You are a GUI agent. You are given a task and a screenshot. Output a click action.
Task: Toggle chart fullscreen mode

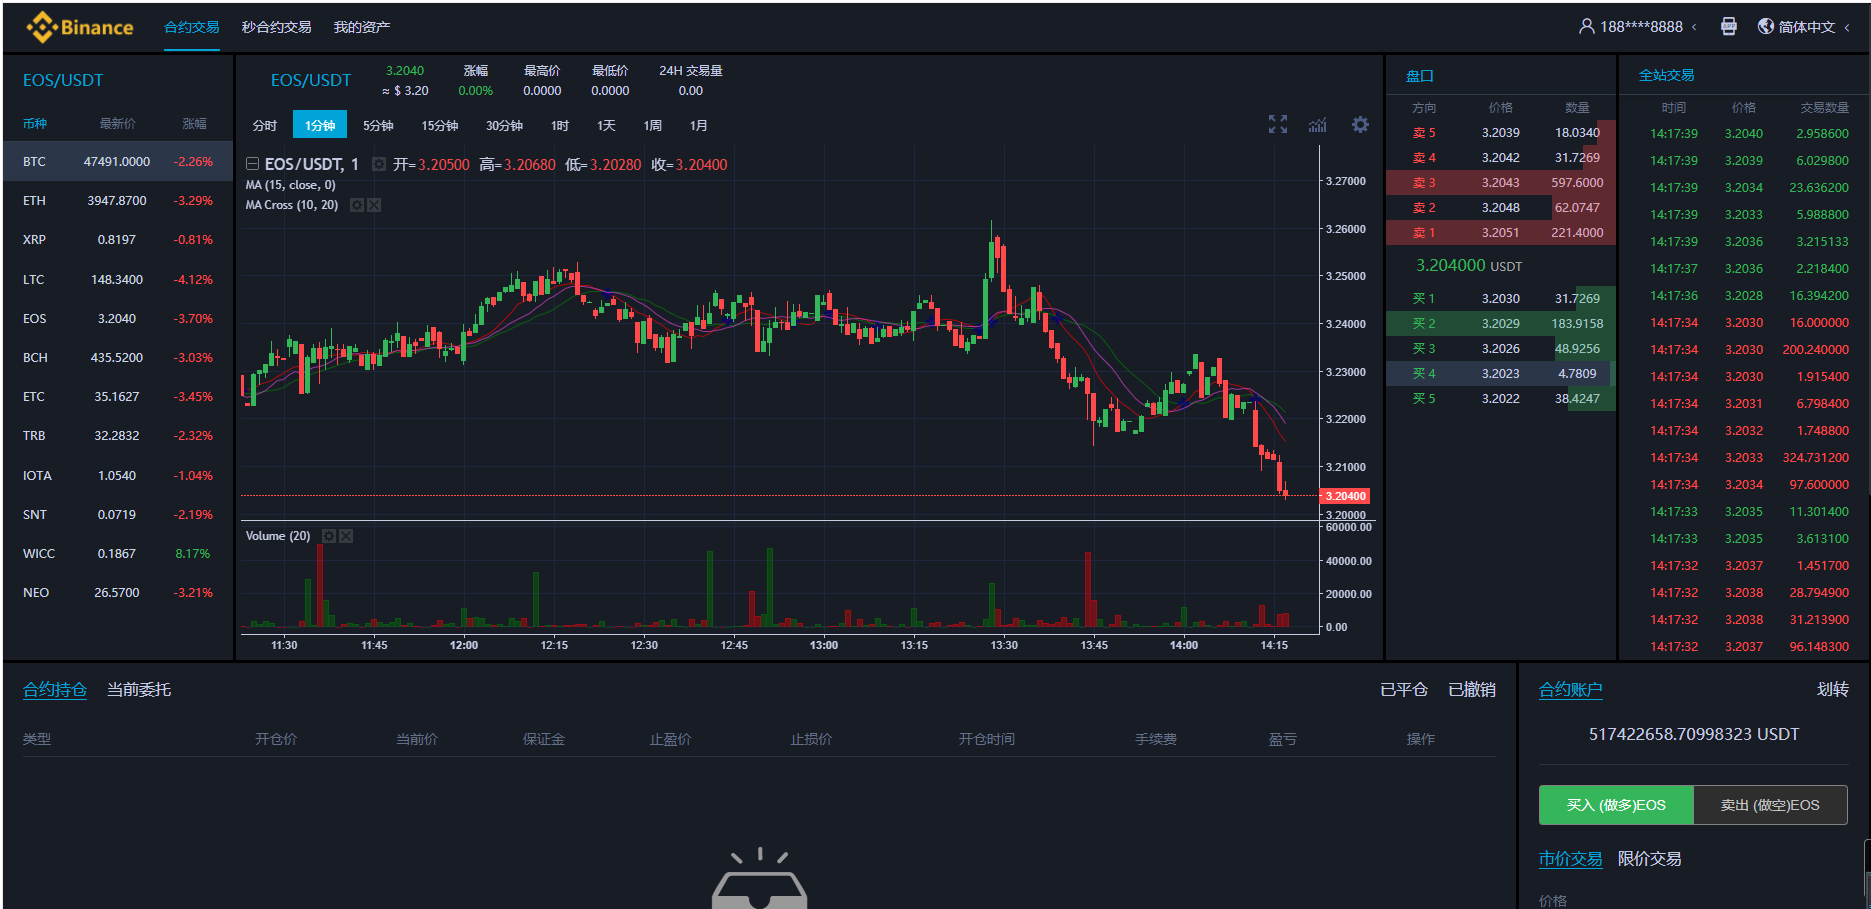1278,124
